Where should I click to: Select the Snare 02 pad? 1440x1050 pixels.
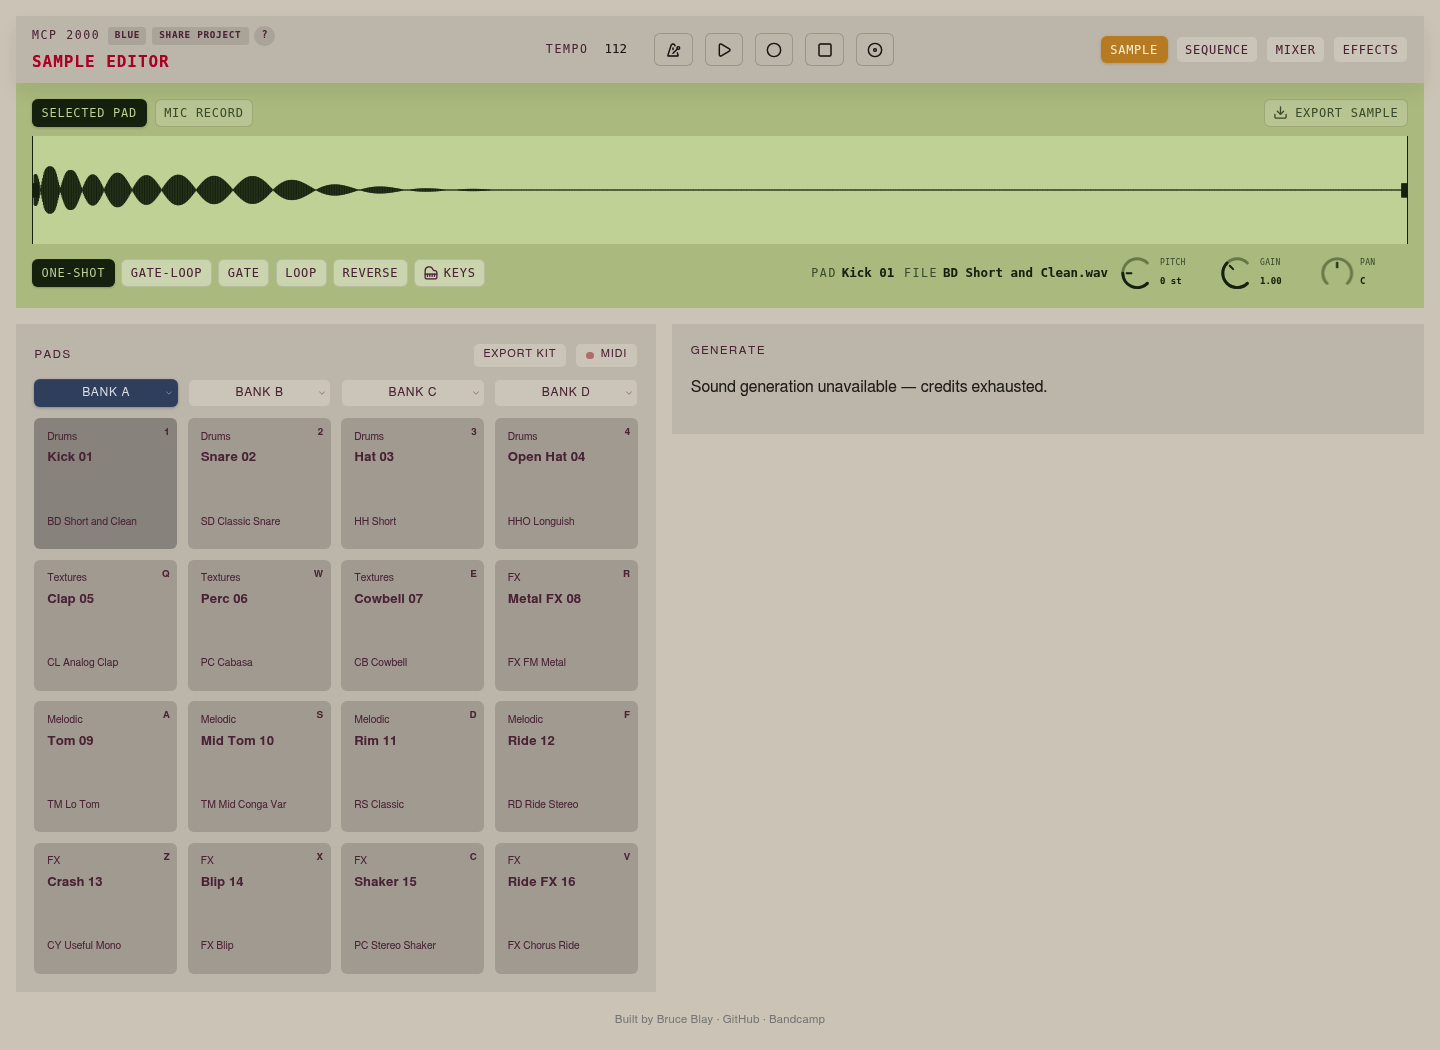pos(259,484)
